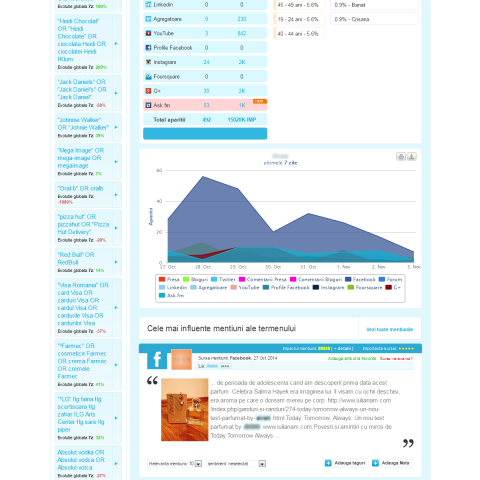Click the YouTube impact value 842
Image resolution: width=480 pixels, height=480 pixels.
(242, 33)
